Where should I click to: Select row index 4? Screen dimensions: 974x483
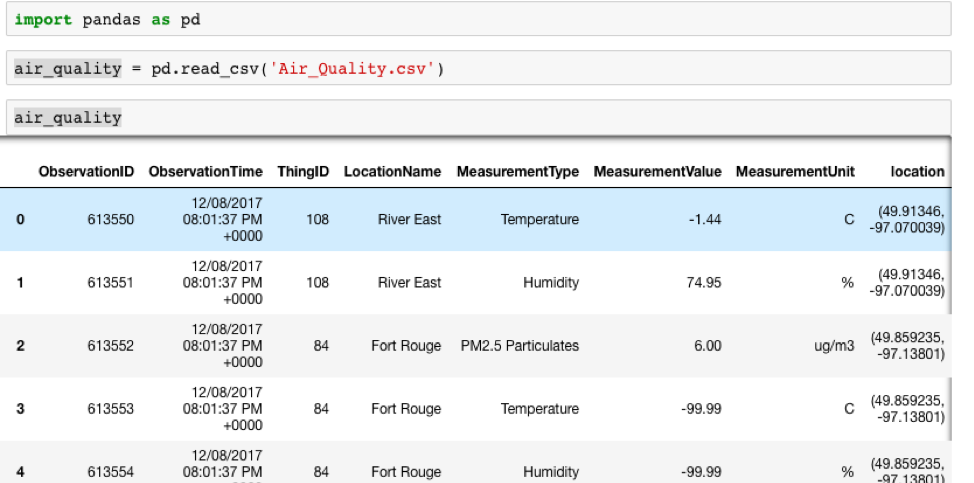(x=20, y=472)
